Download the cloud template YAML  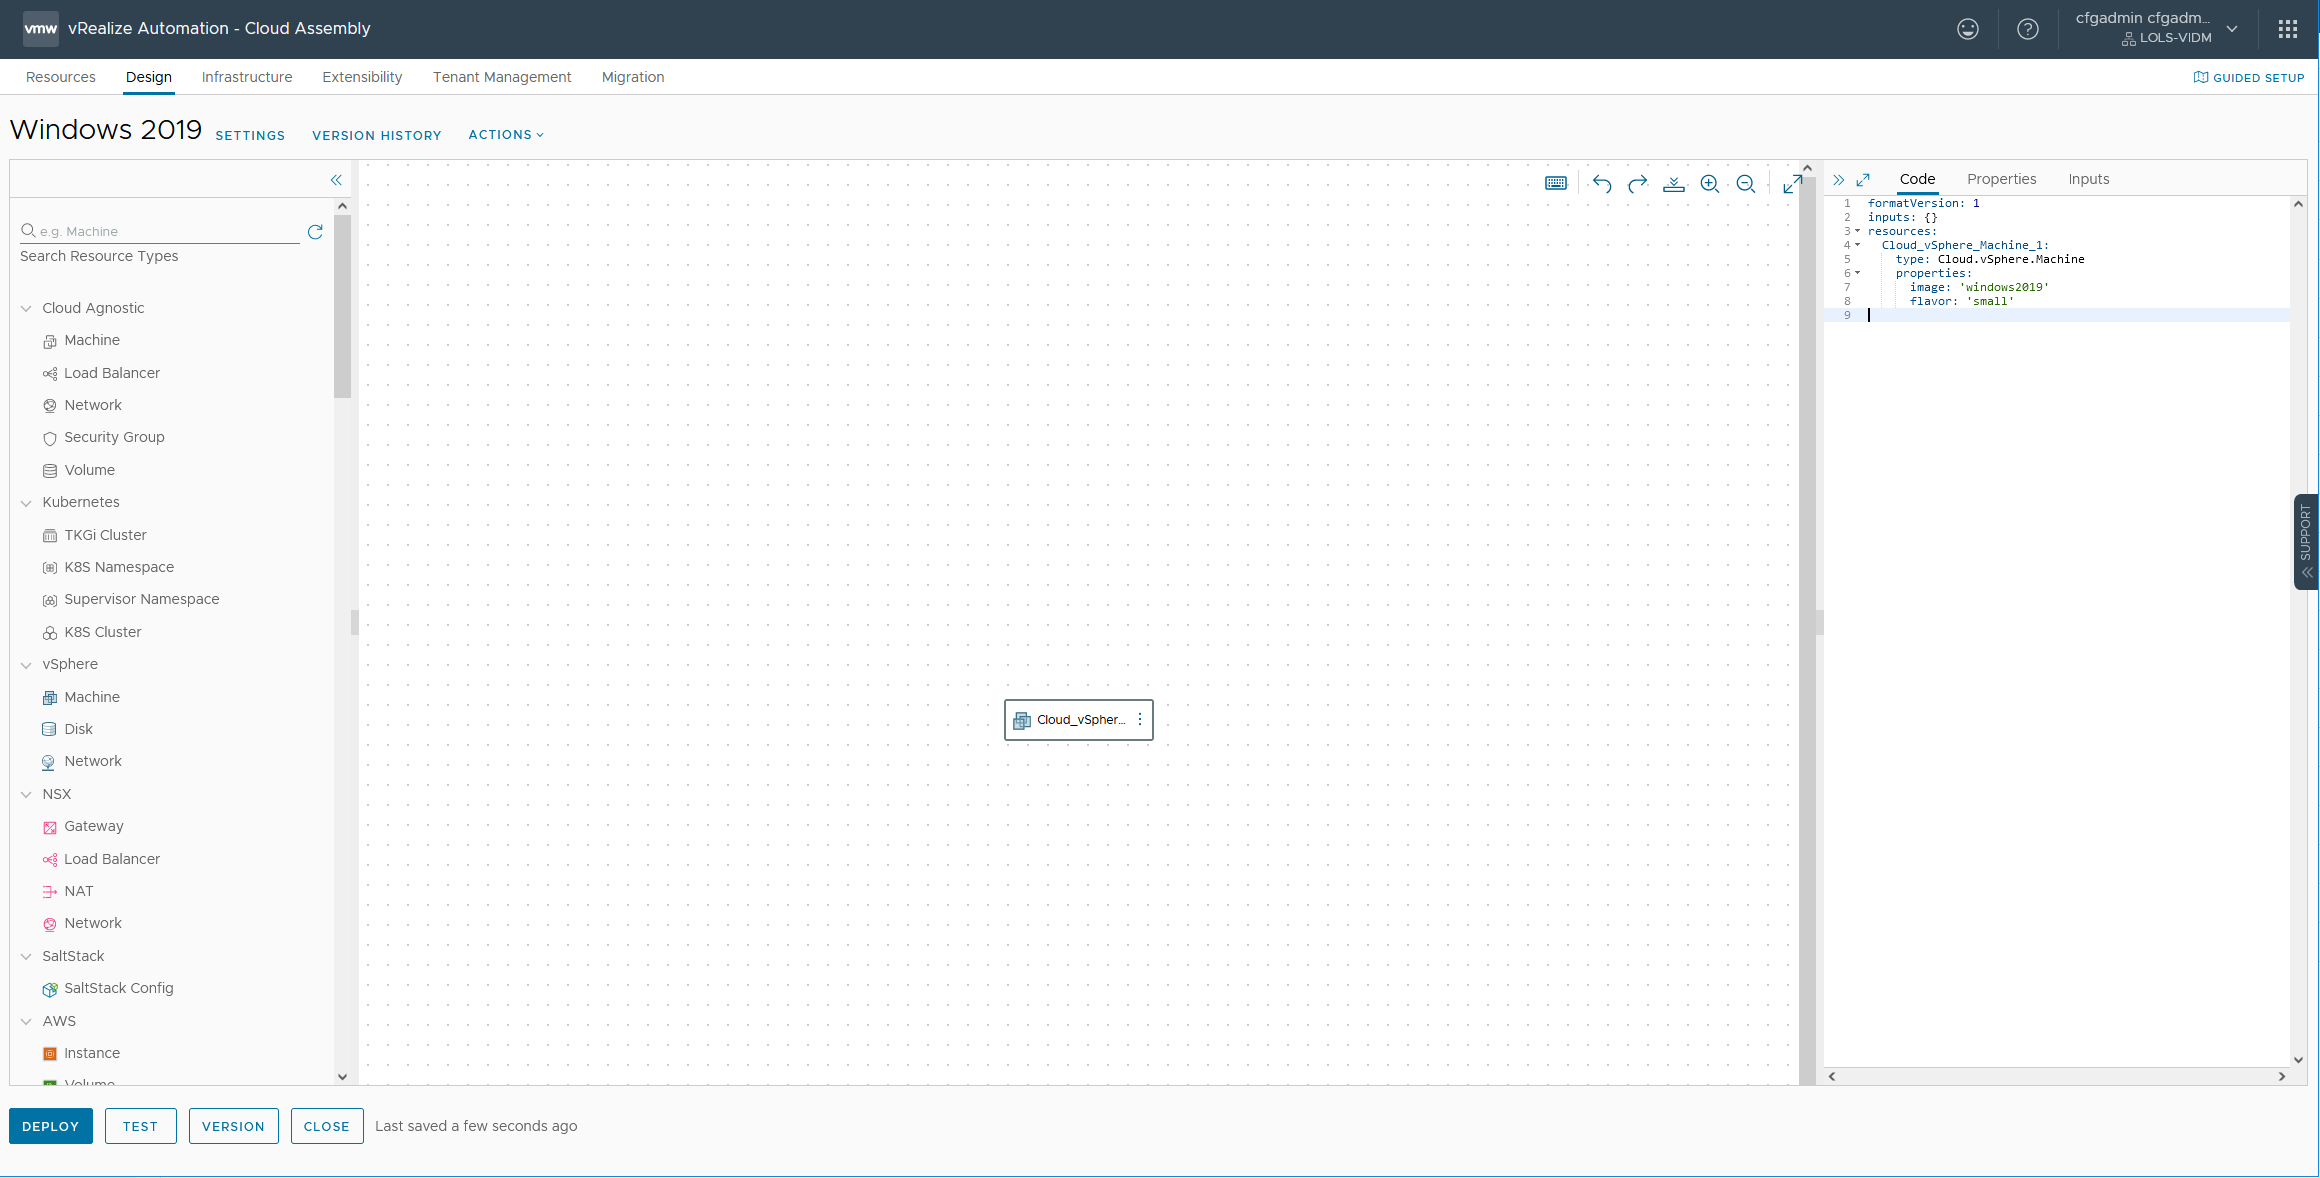pyautogui.click(x=1674, y=184)
